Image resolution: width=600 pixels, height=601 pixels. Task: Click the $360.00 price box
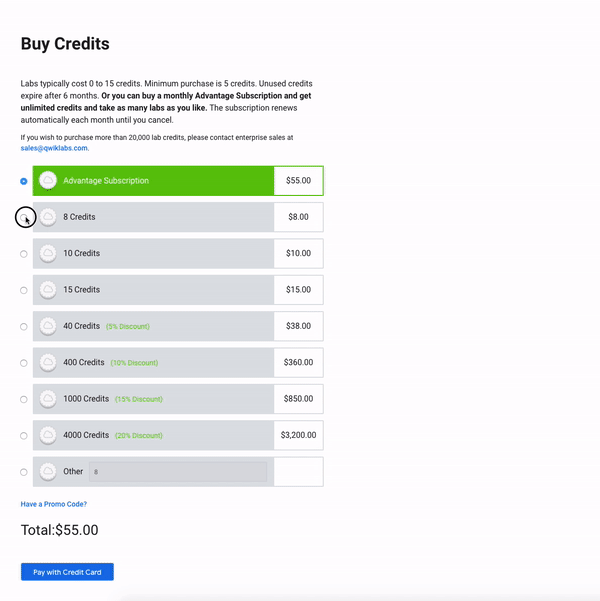(298, 363)
